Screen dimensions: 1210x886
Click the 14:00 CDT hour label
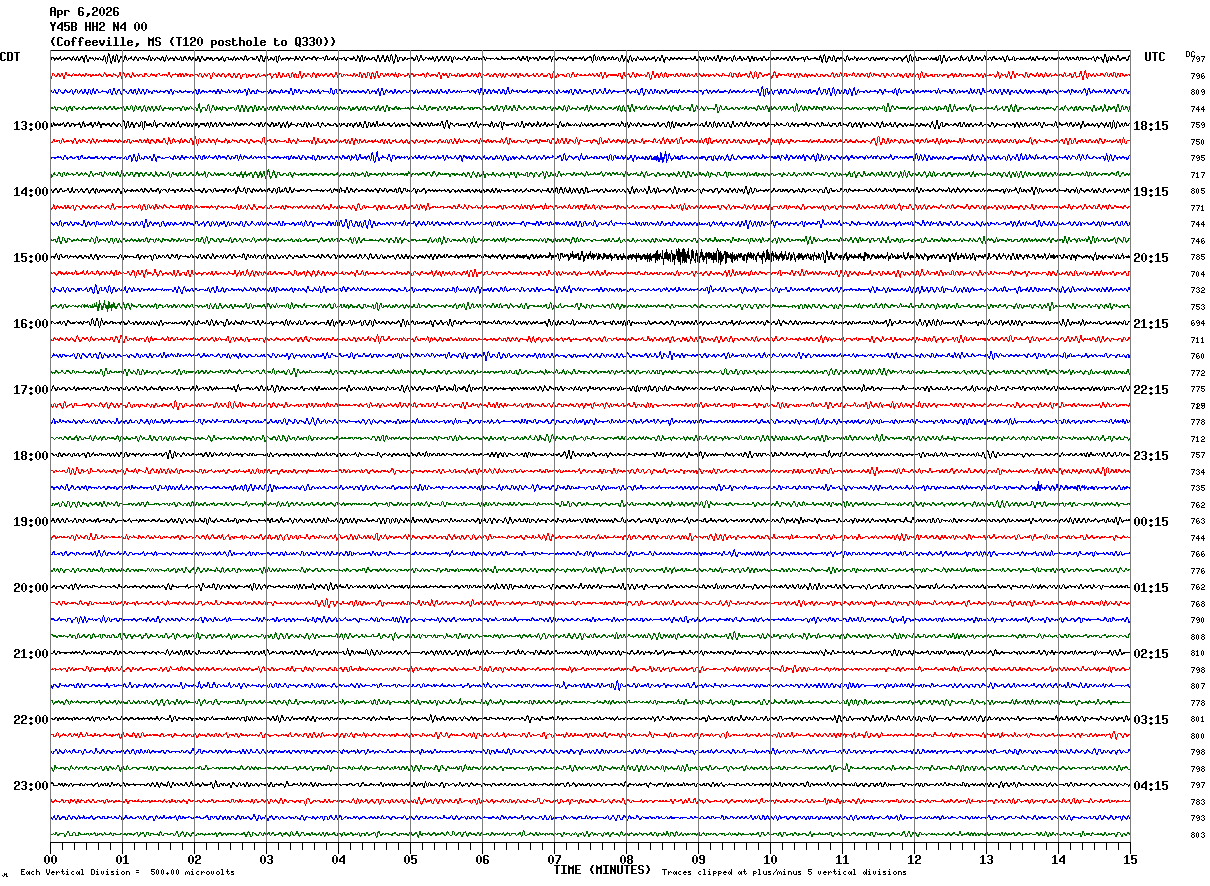click(x=31, y=192)
